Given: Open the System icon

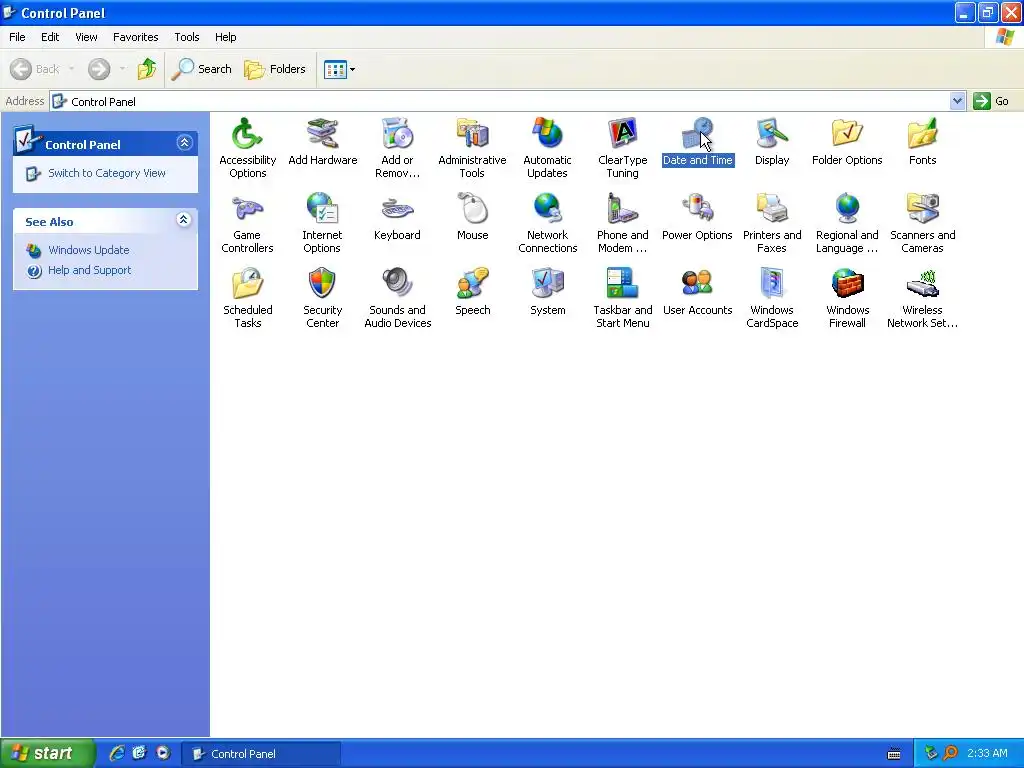Looking at the screenshot, I should click(547, 284).
